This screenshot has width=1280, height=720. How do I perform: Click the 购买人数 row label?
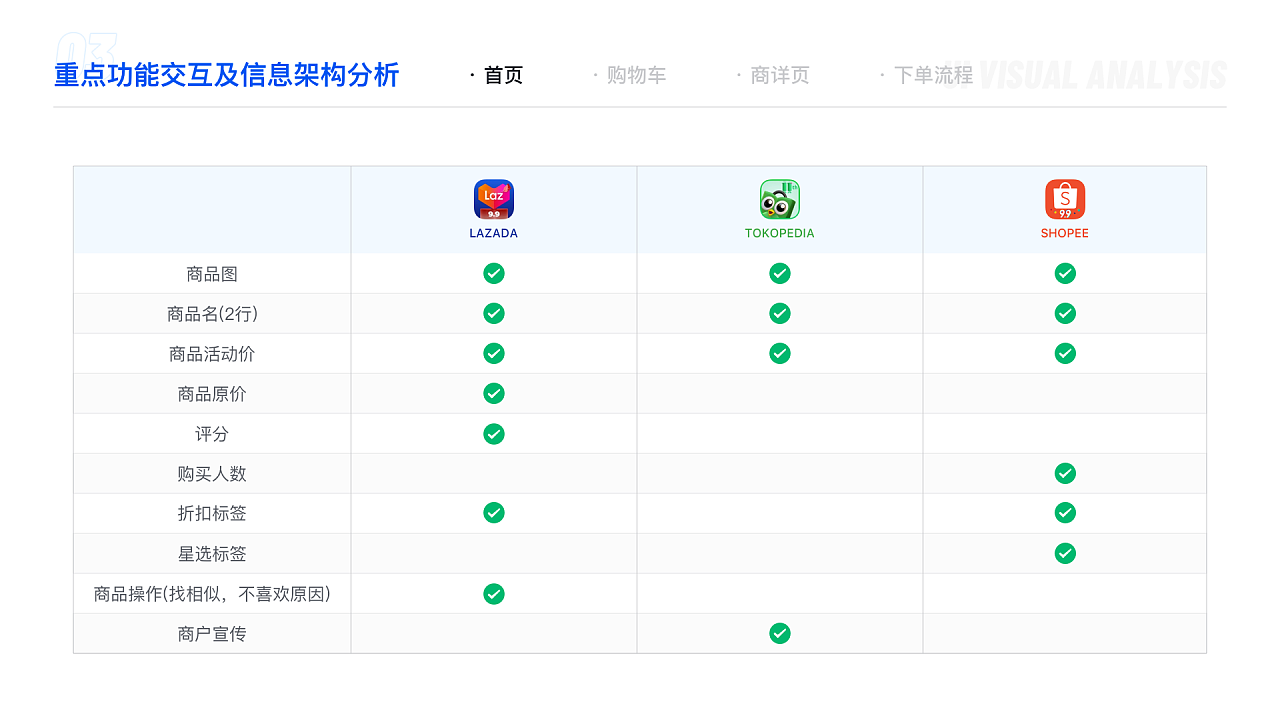pyautogui.click(x=212, y=474)
